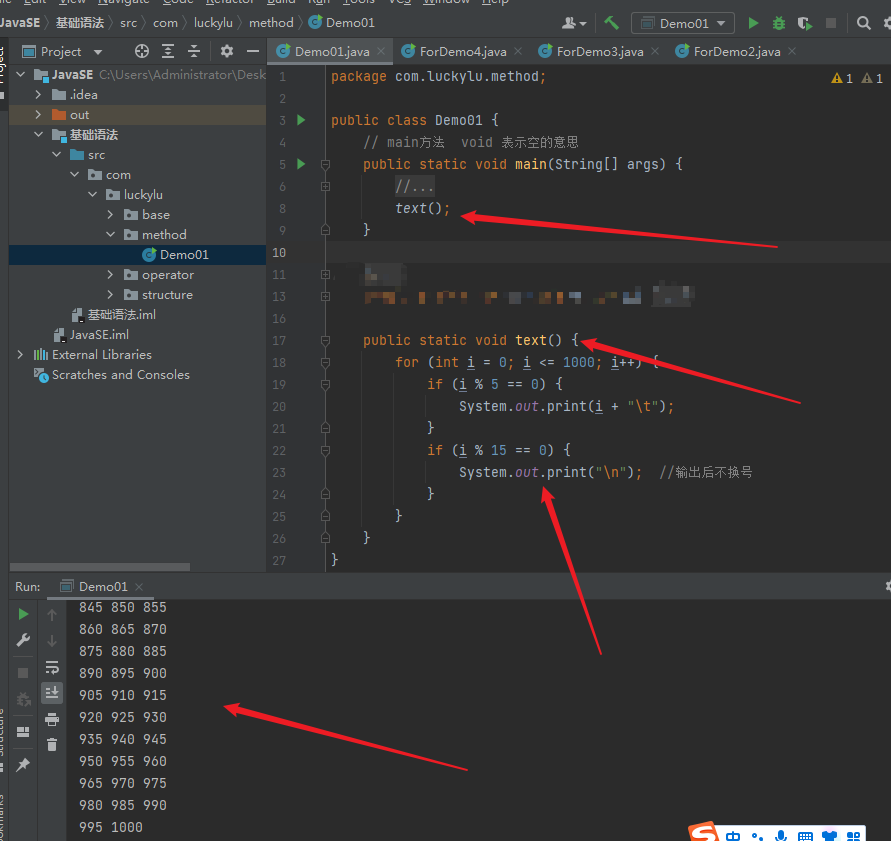The height and width of the screenshot is (841, 891).
Task: Click the pin tab icon in Run panel
Action: click(23, 765)
